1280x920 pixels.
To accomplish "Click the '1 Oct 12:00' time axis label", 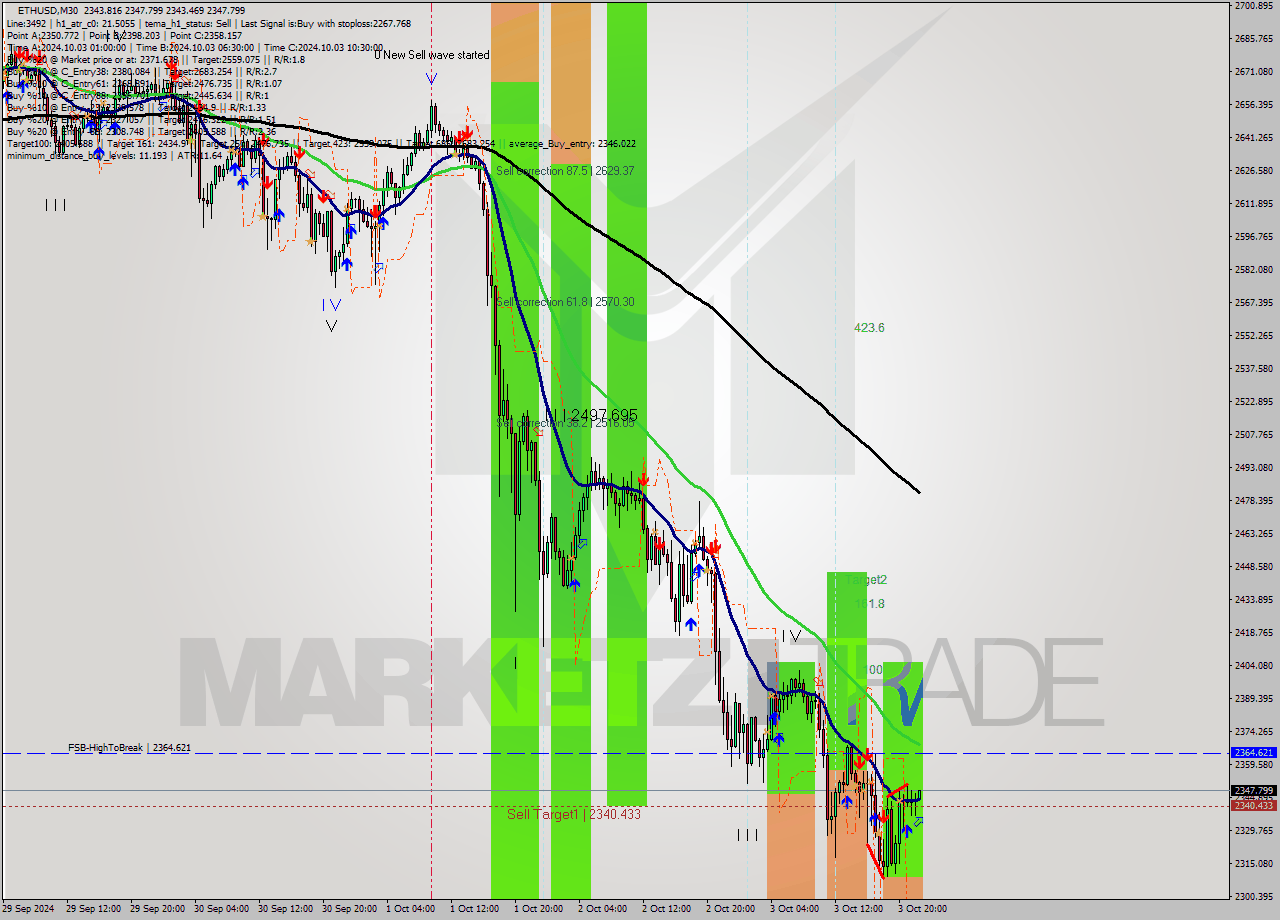I will point(475,909).
